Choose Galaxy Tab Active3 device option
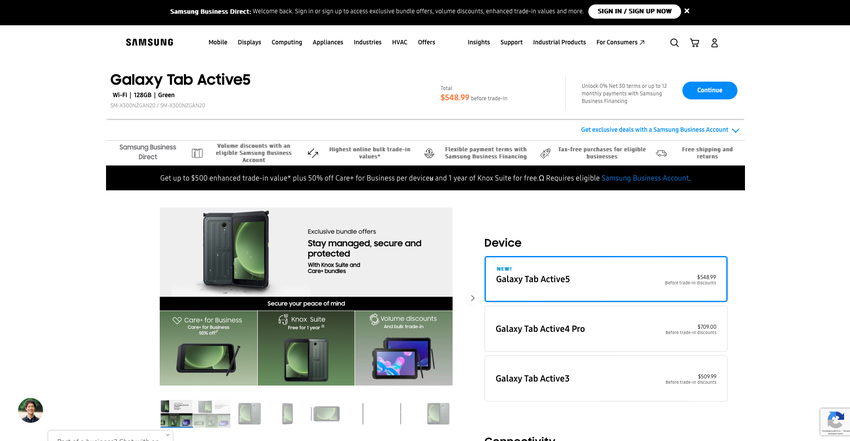Image resolution: width=850 pixels, height=441 pixels. click(x=605, y=378)
